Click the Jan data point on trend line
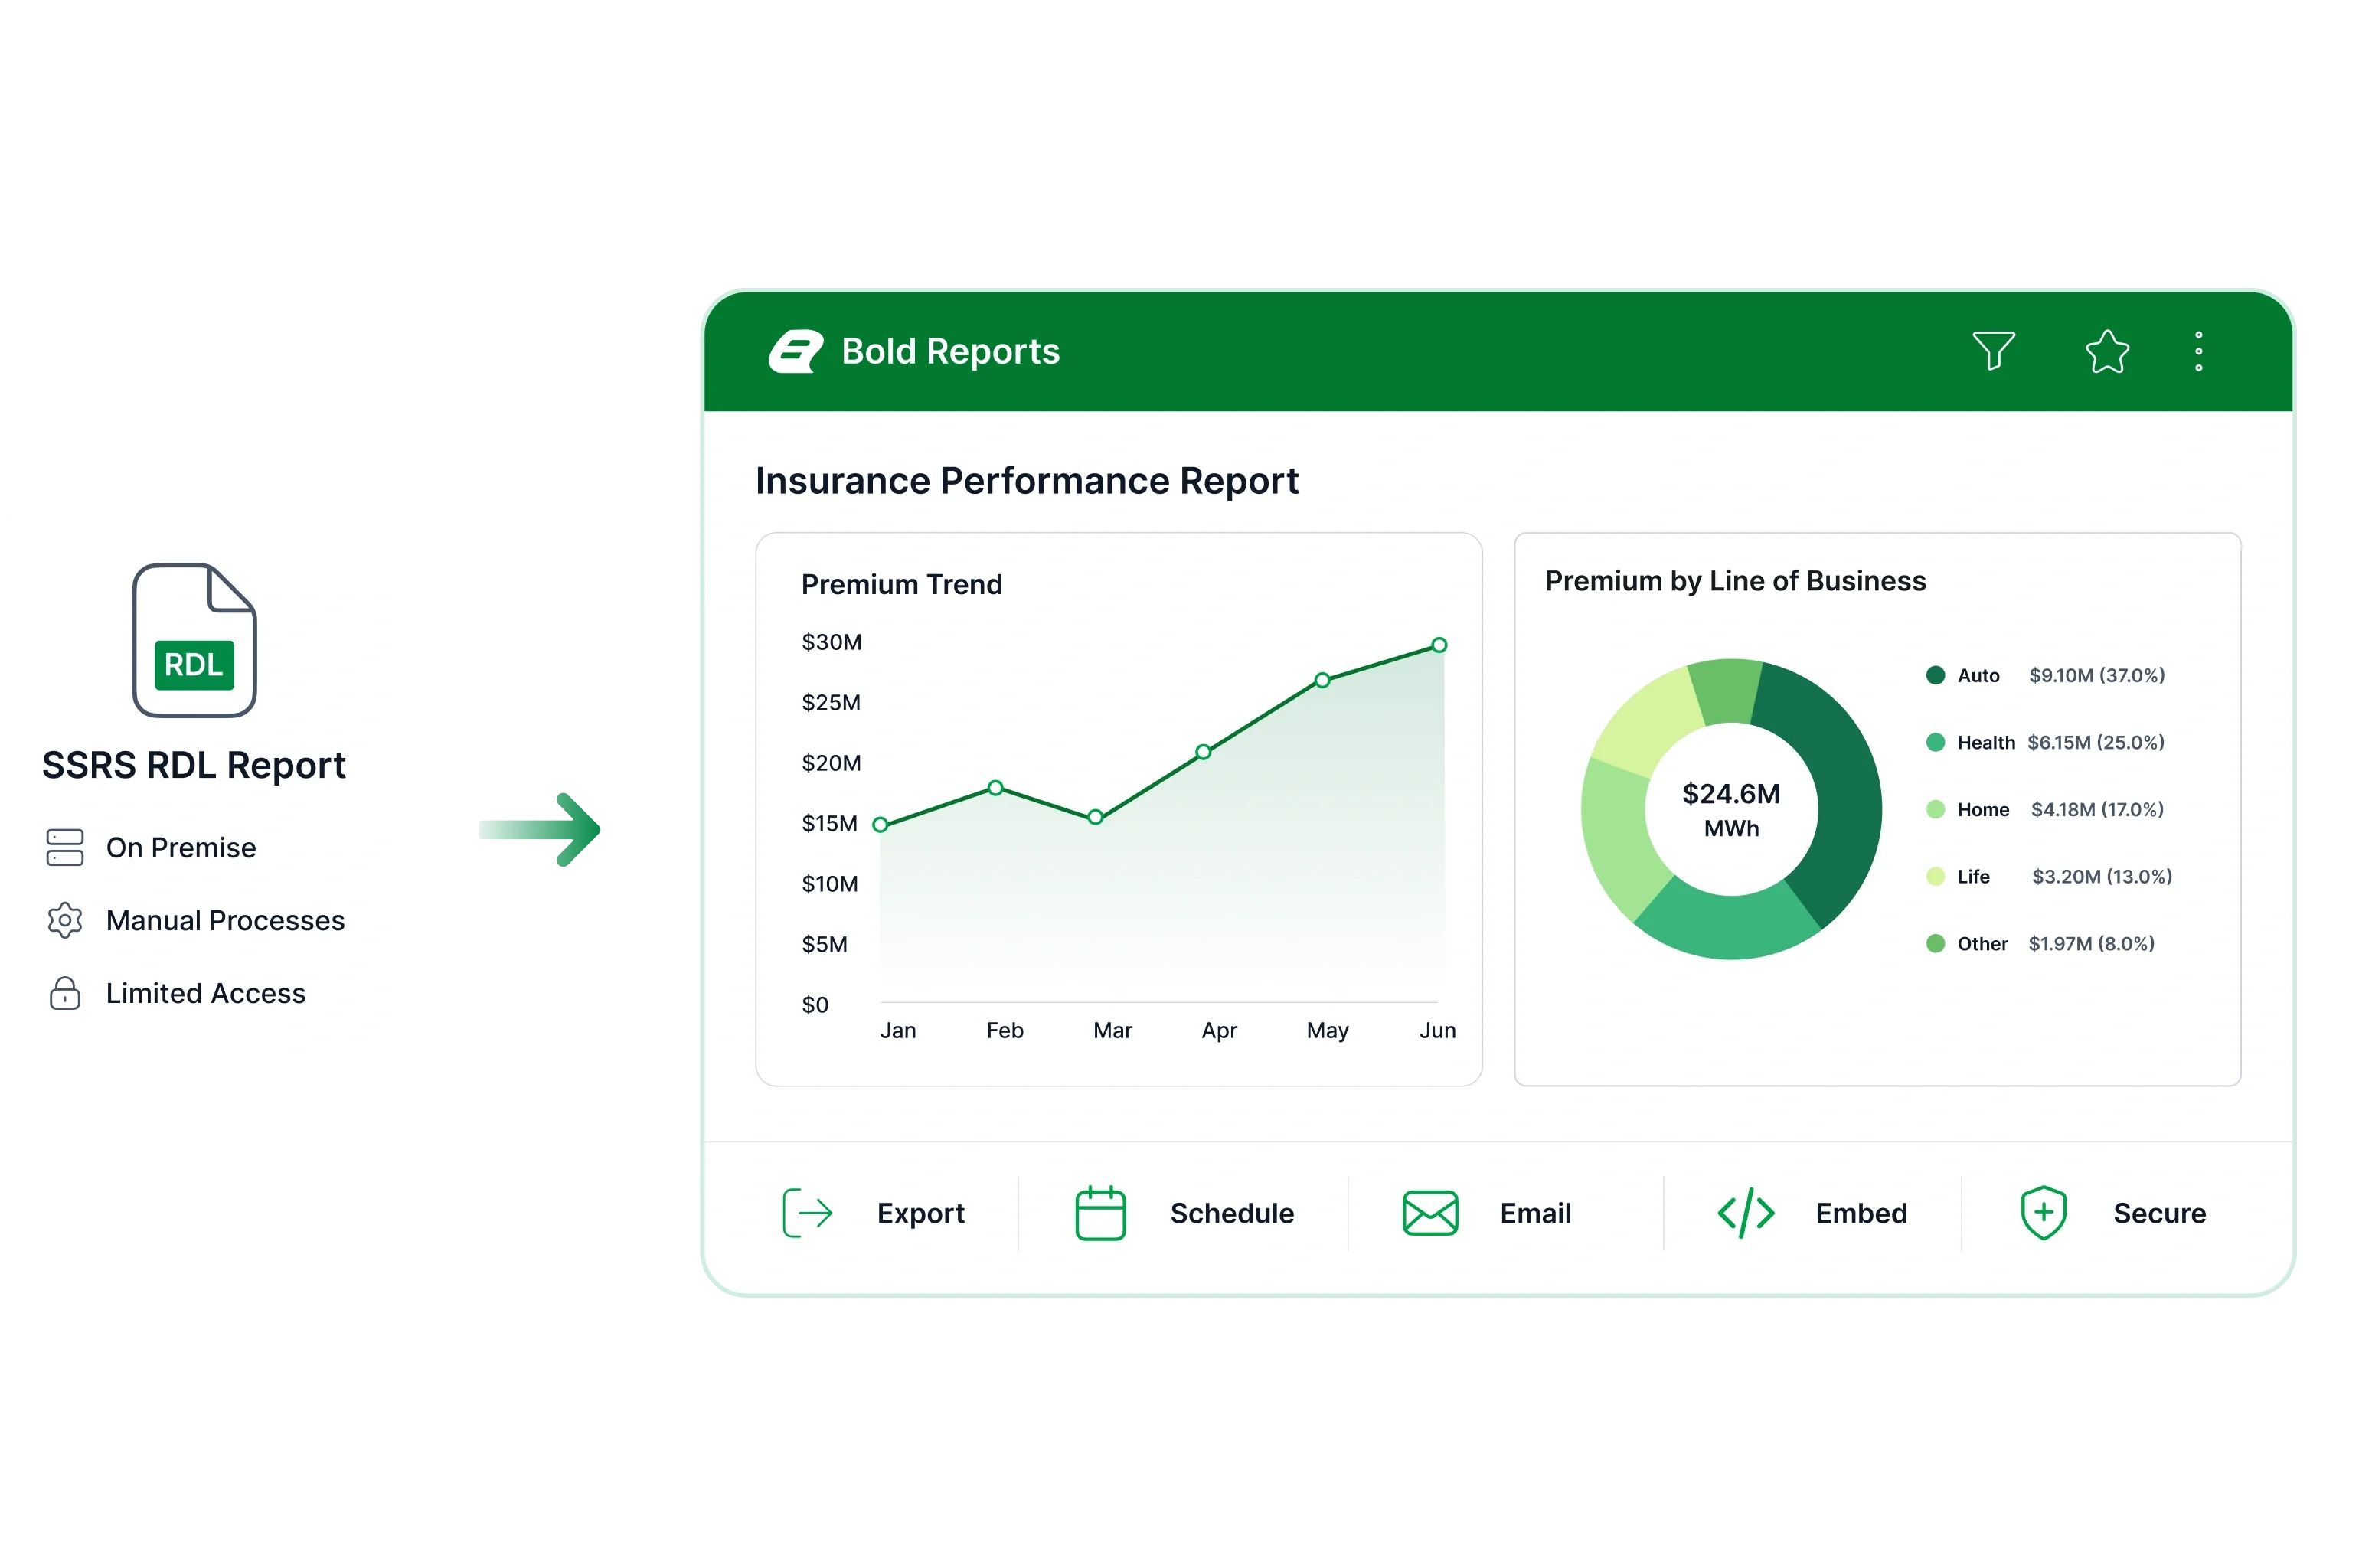The image size is (2372, 1568). click(880, 825)
